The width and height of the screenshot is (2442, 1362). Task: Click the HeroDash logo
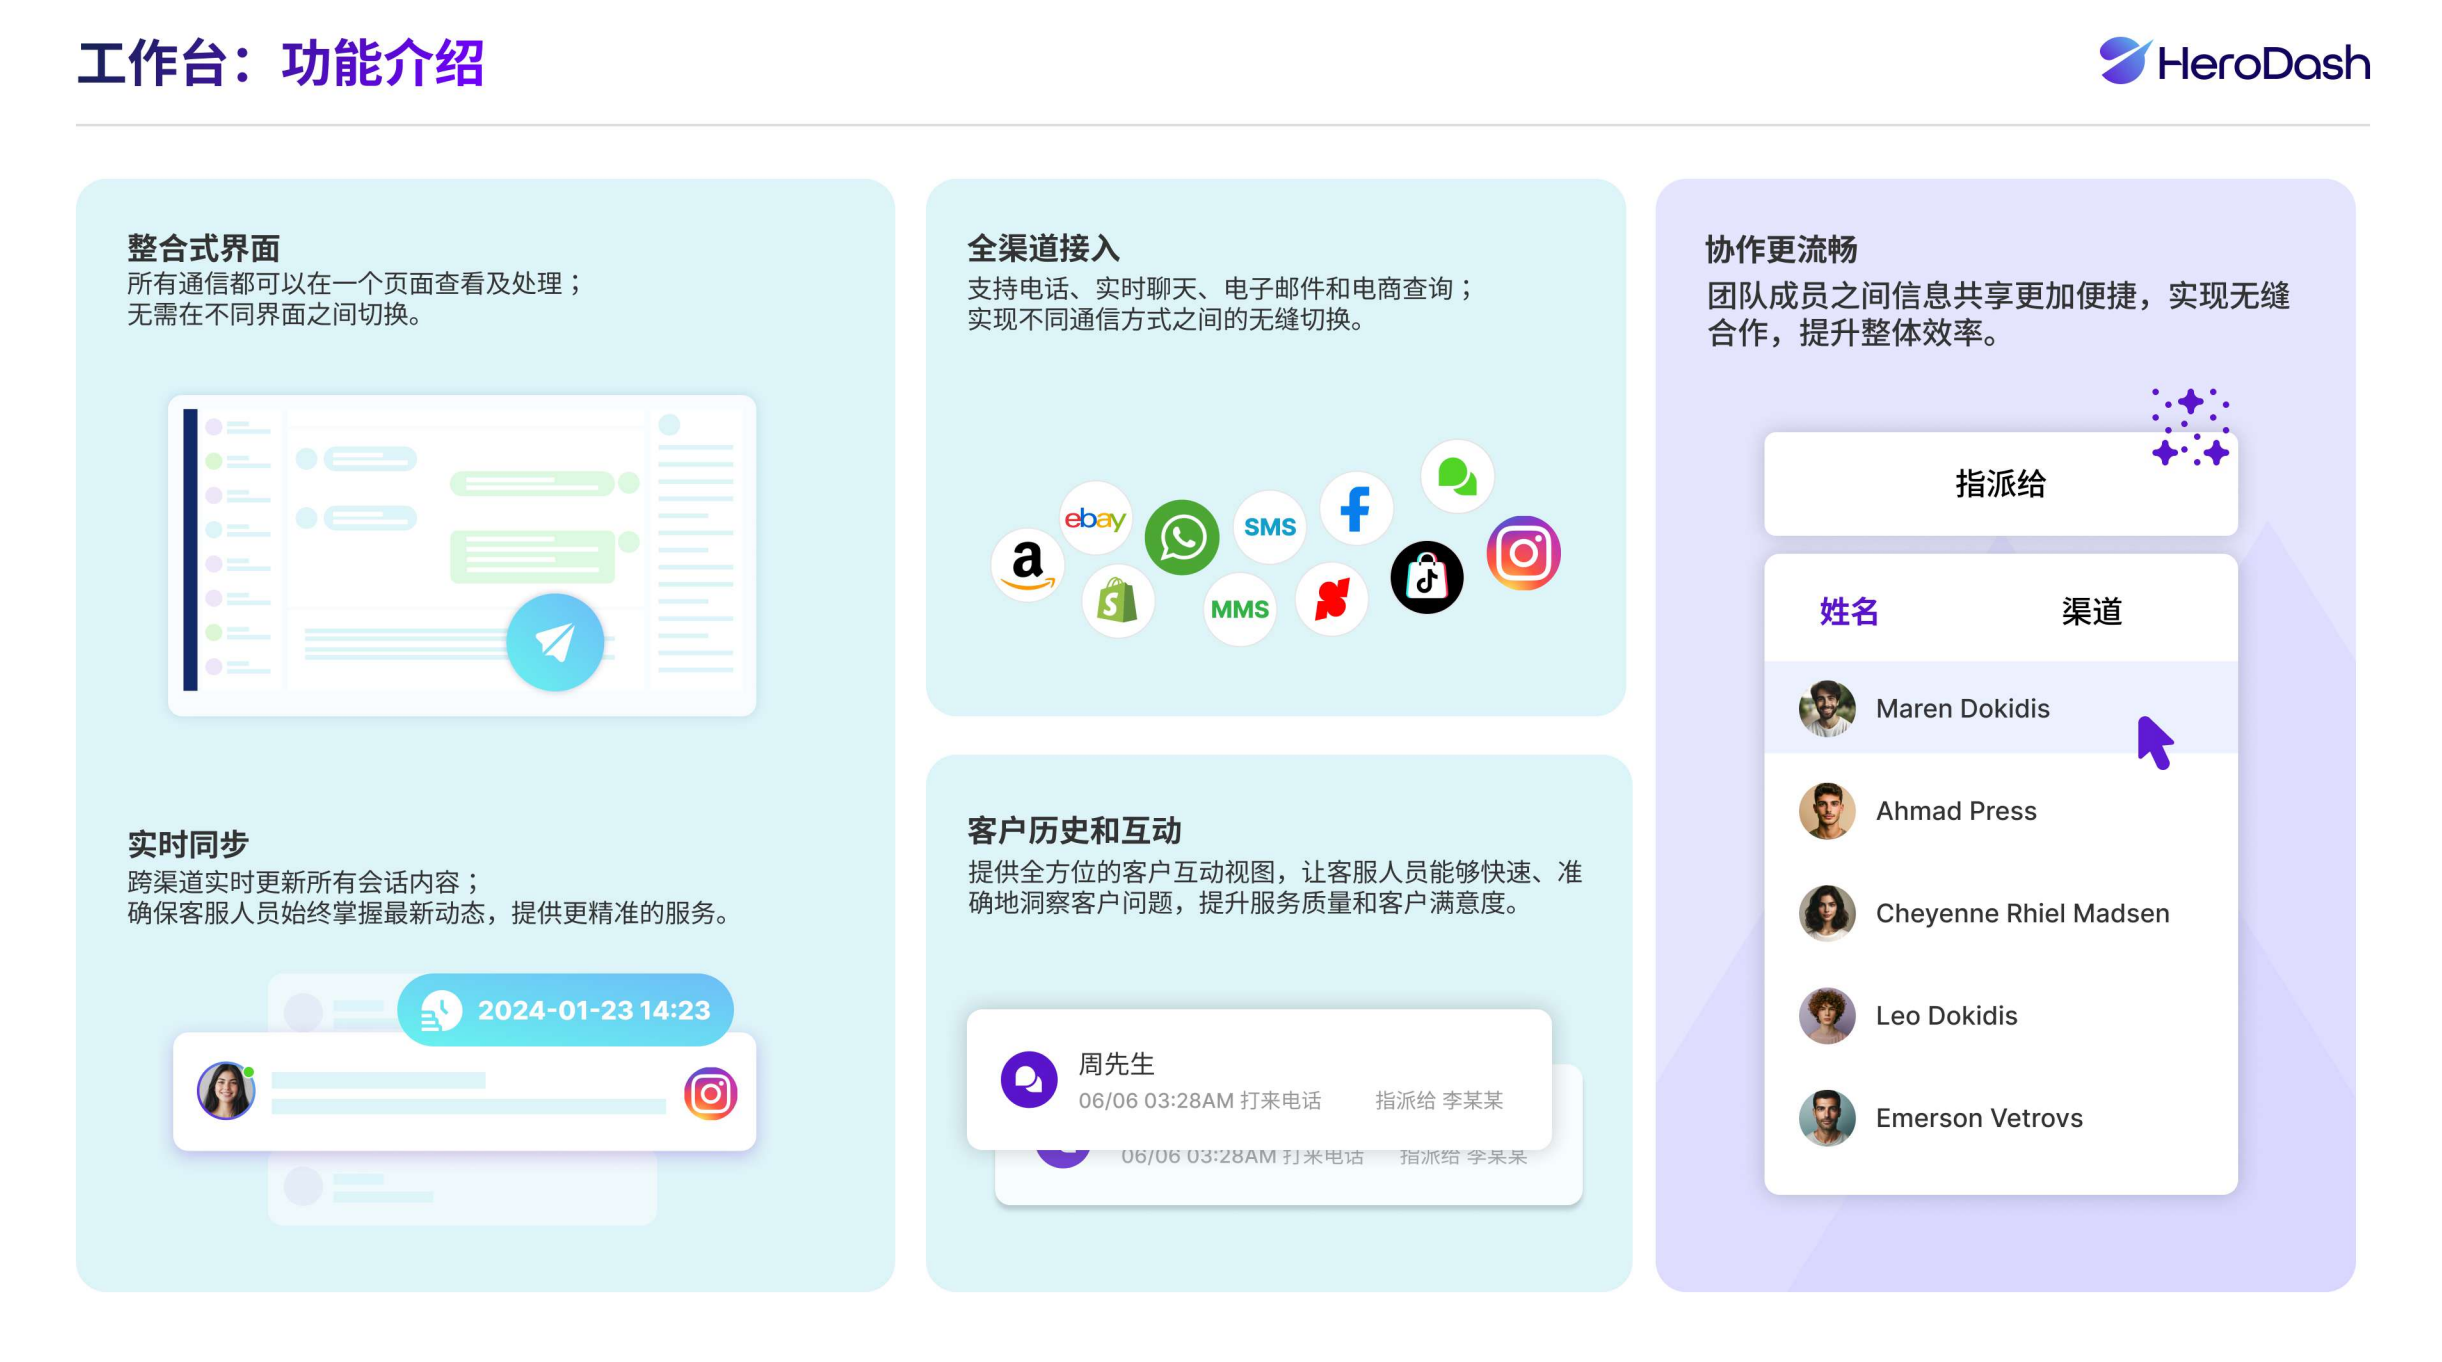click(x=2234, y=62)
